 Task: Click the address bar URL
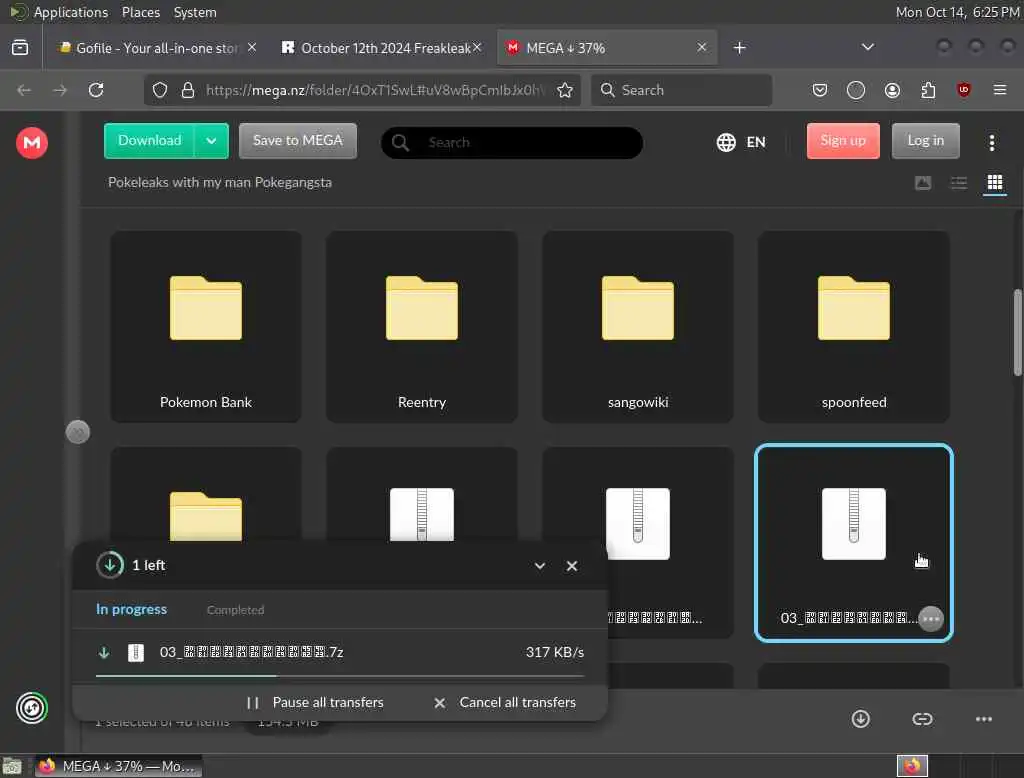click(x=374, y=89)
